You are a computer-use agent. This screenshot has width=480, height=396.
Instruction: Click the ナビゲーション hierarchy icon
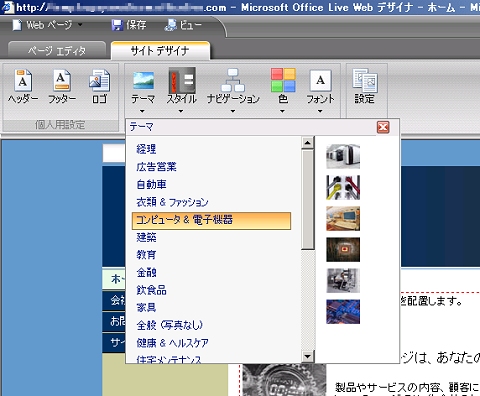point(233,80)
